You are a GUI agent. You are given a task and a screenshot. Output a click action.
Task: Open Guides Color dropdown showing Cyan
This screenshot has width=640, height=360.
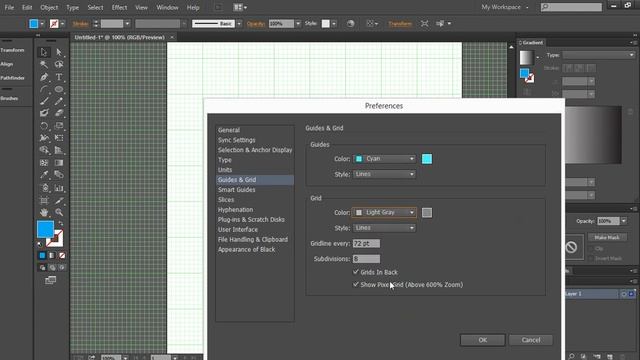384,159
